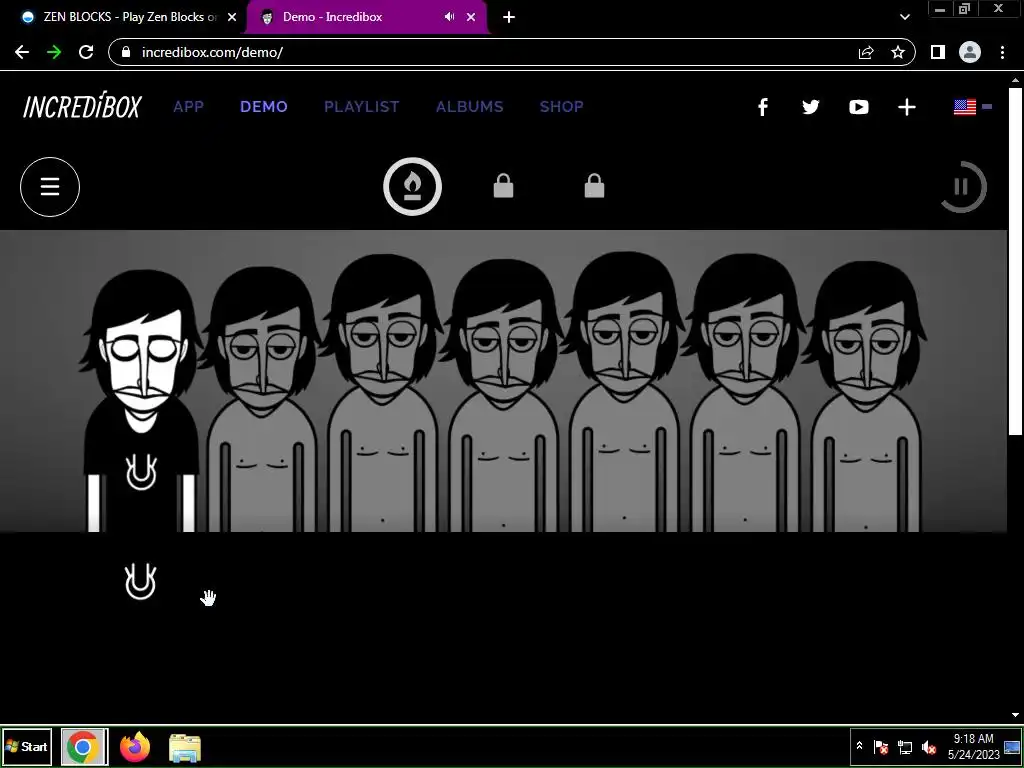
Task: Click the Chrome taskbar icon
Action: (84, 747)
